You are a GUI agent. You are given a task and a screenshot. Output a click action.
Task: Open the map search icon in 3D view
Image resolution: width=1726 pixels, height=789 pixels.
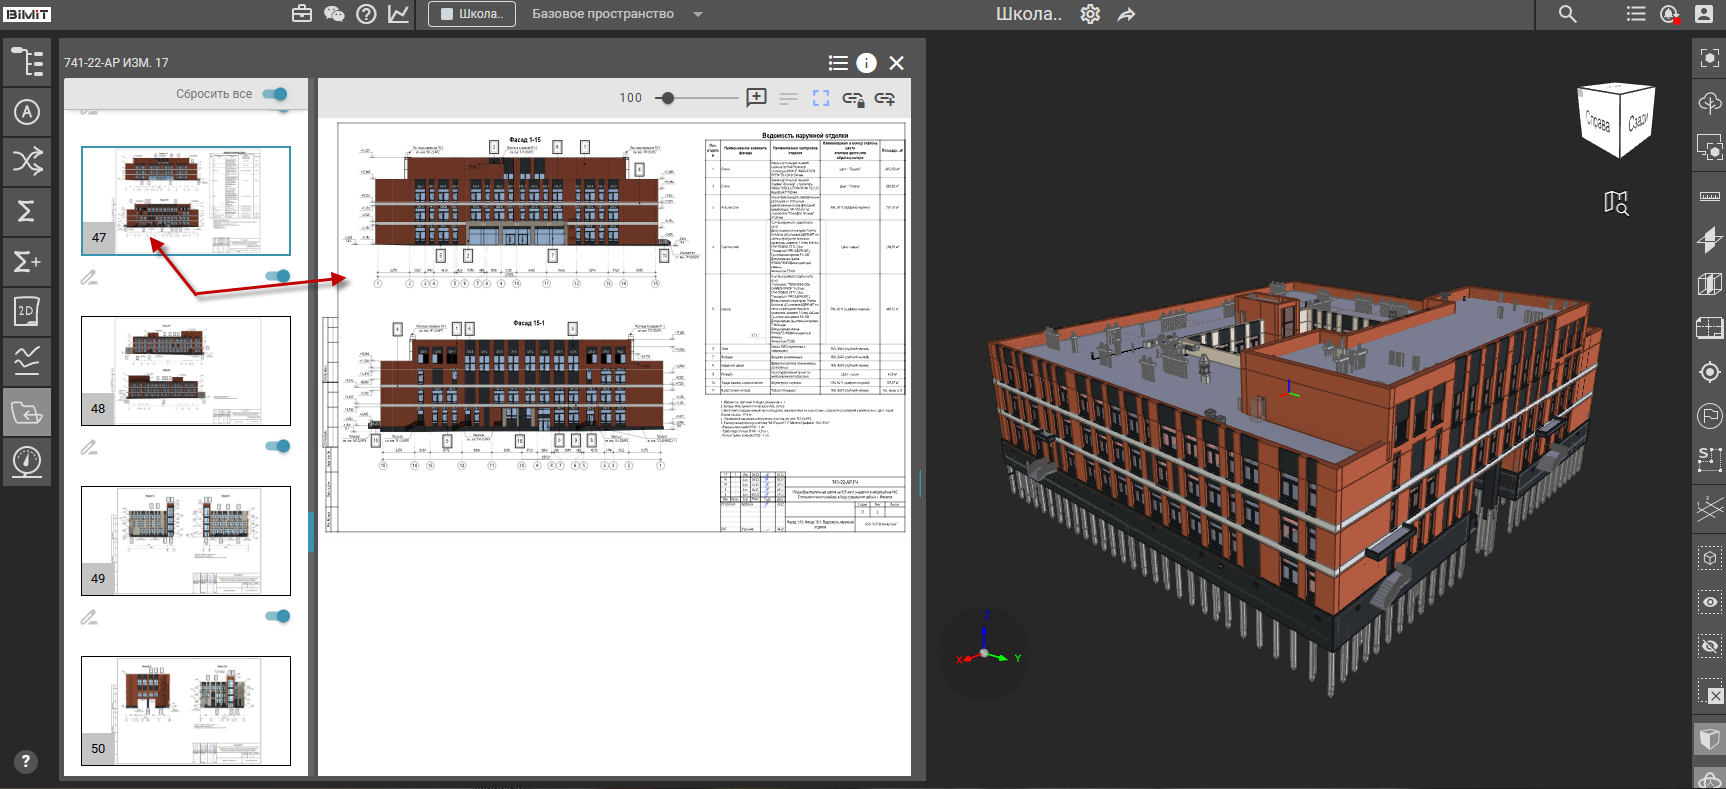point(1616,203)
